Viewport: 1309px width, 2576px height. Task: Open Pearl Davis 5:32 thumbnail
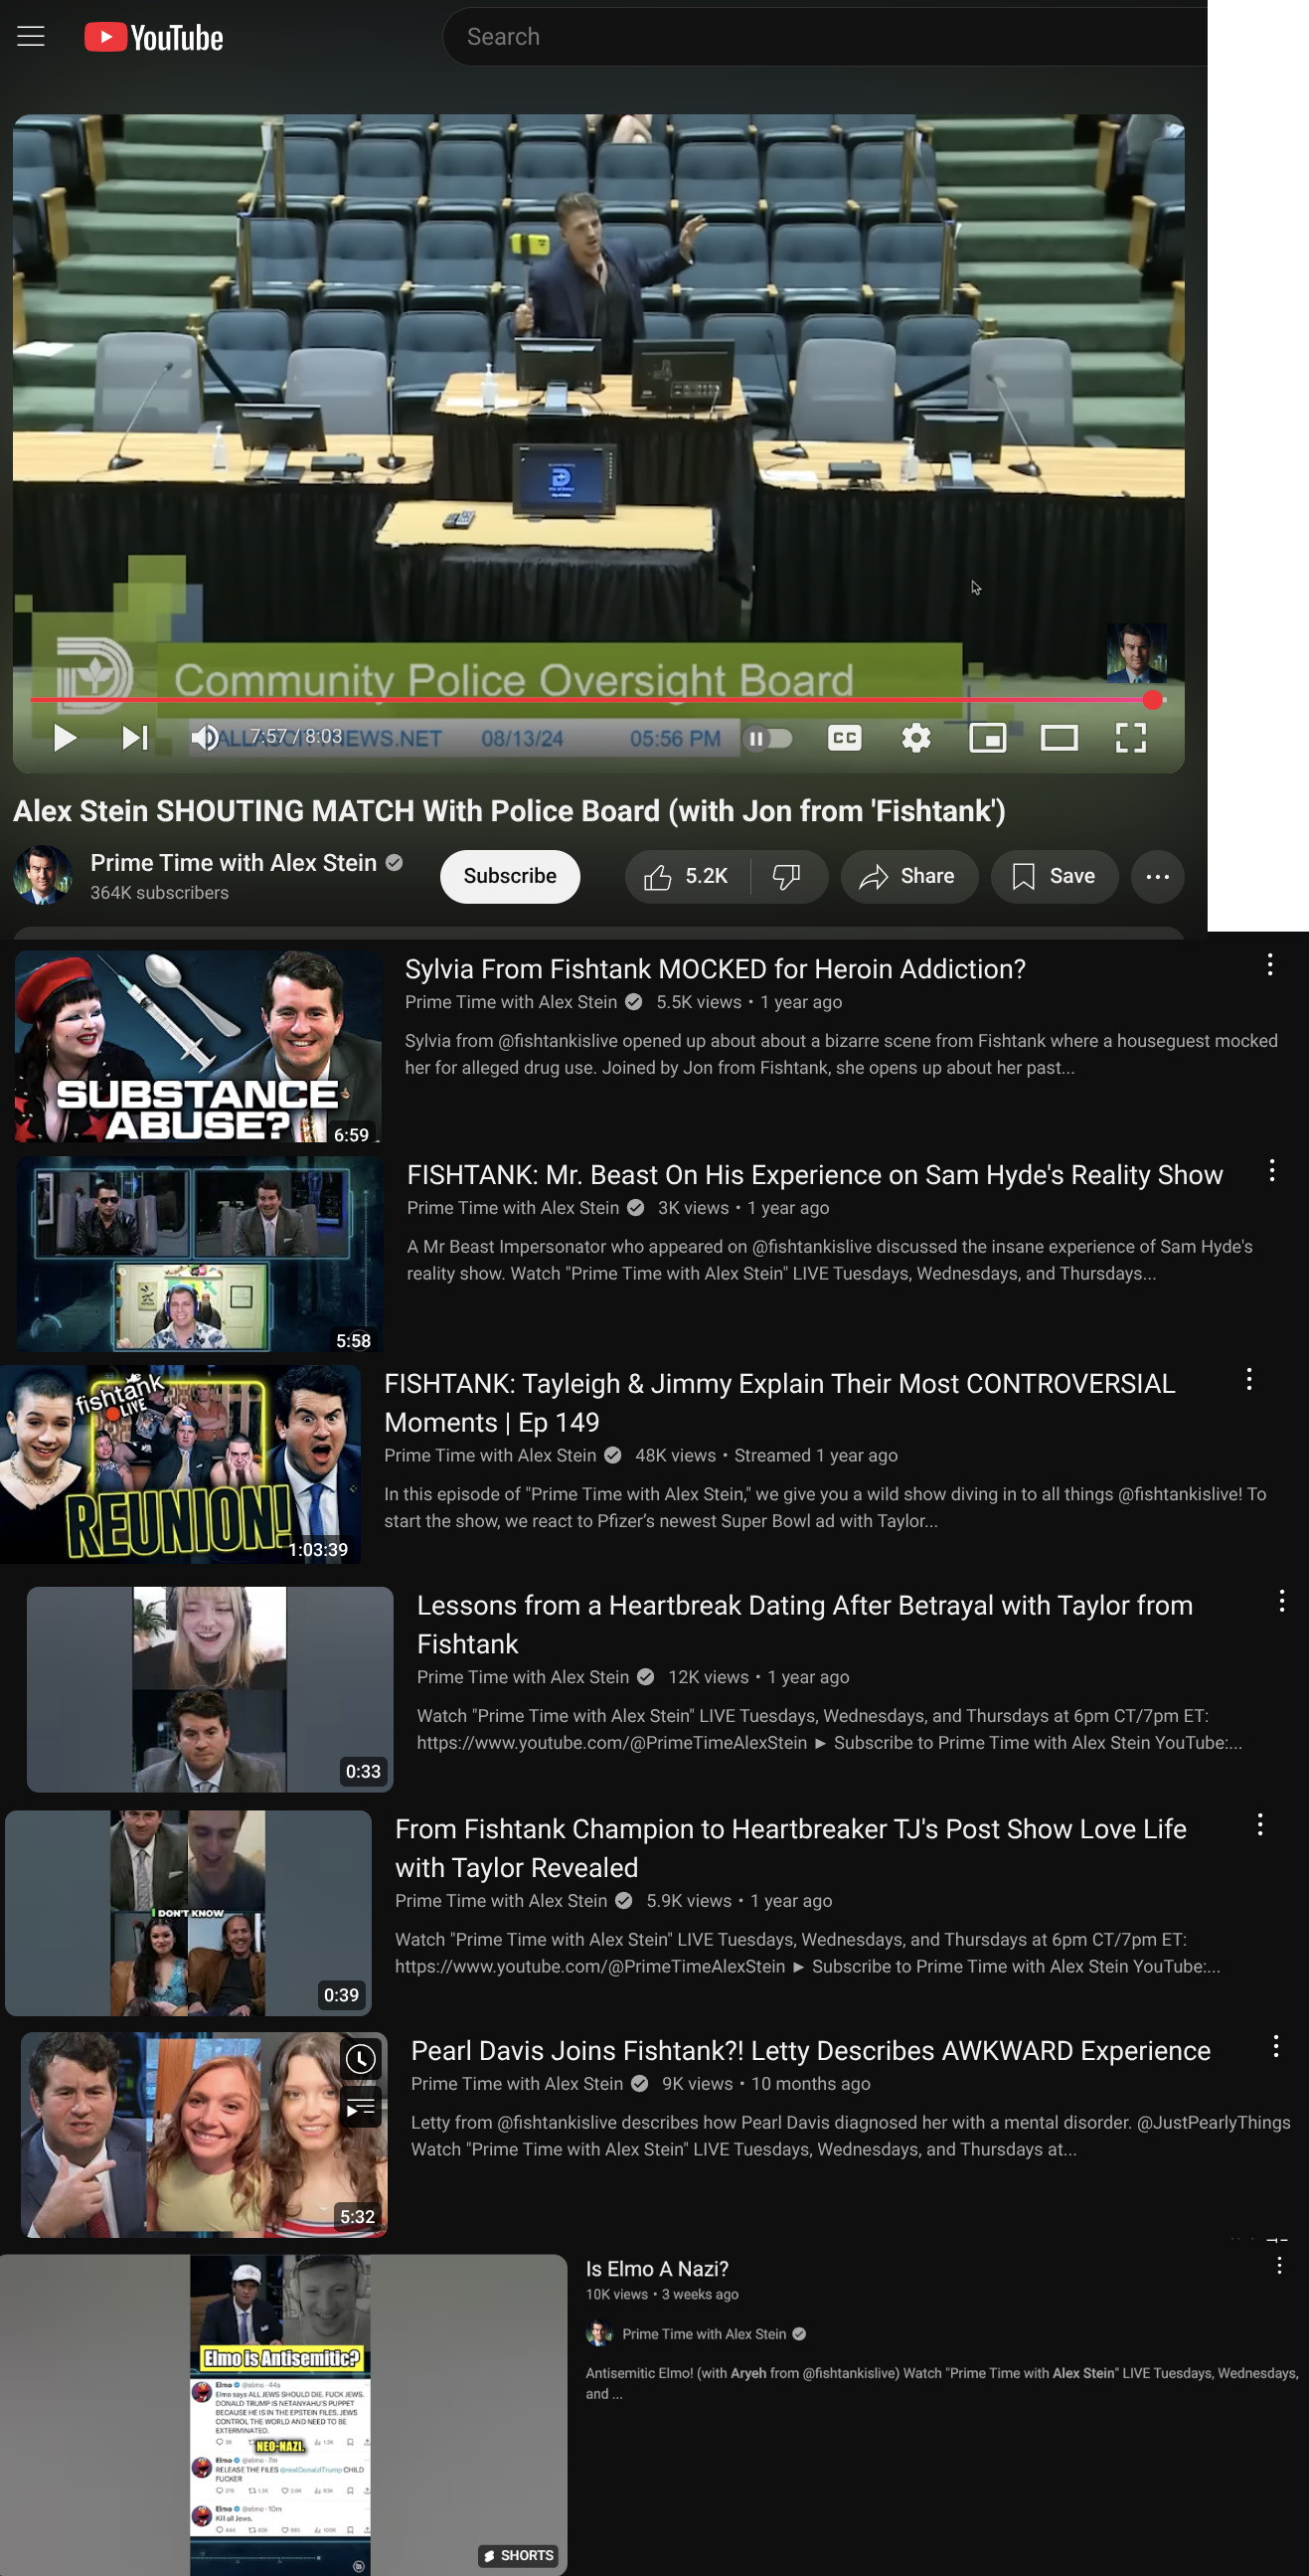[x=204, y=2135]
